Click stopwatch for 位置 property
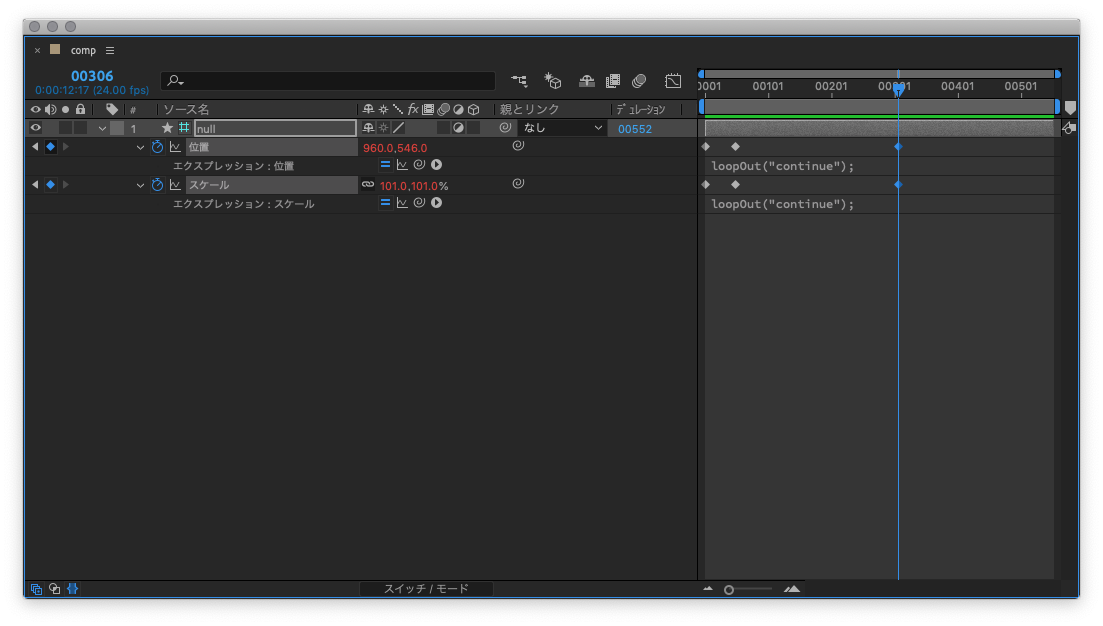The height and width of the screenshot is (626, 1103). [x=158, y=147]
